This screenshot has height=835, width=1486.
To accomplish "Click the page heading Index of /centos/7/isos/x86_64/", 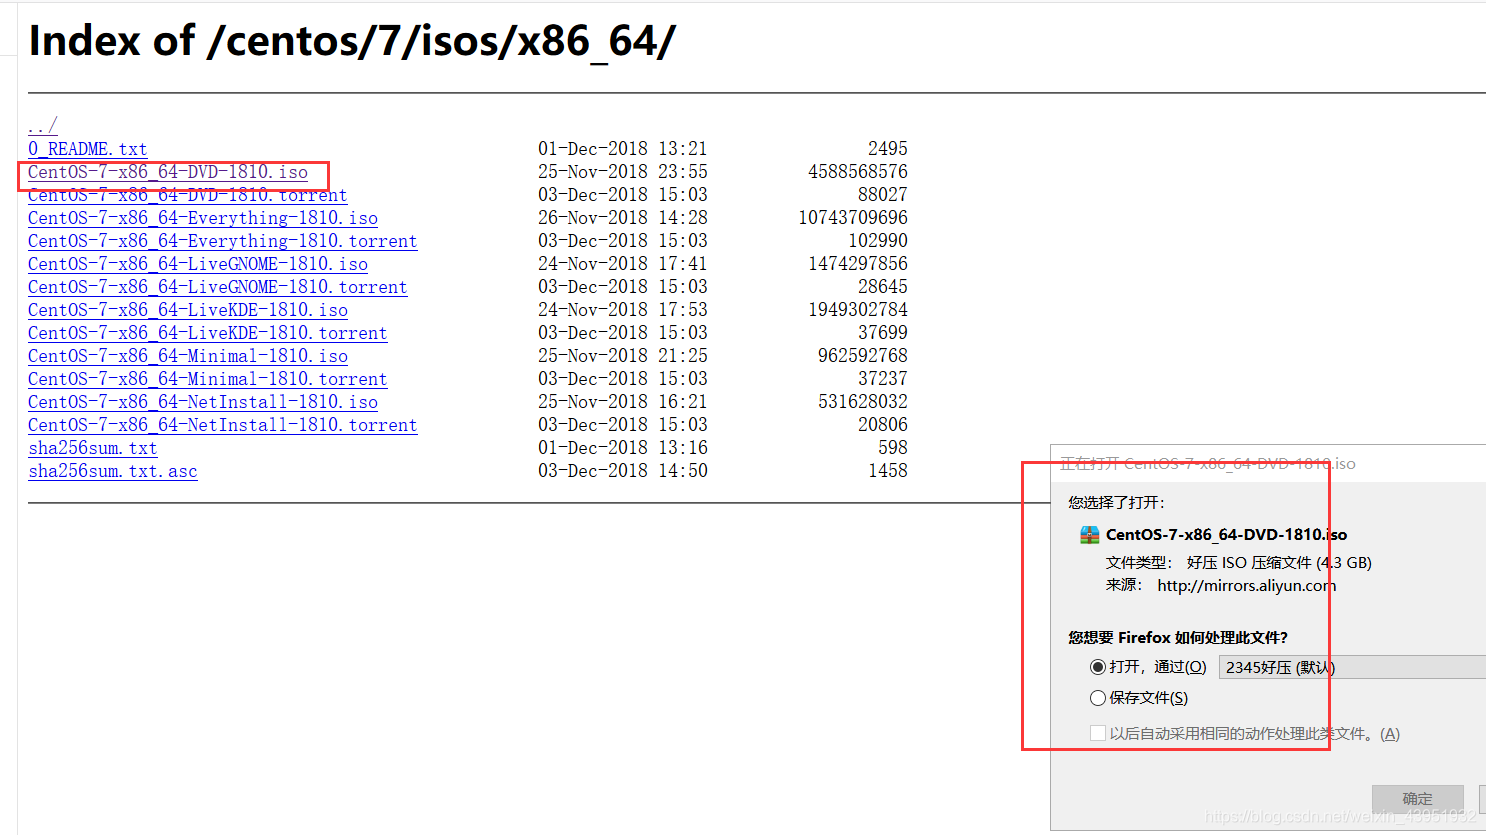I will tap(352, 42).
